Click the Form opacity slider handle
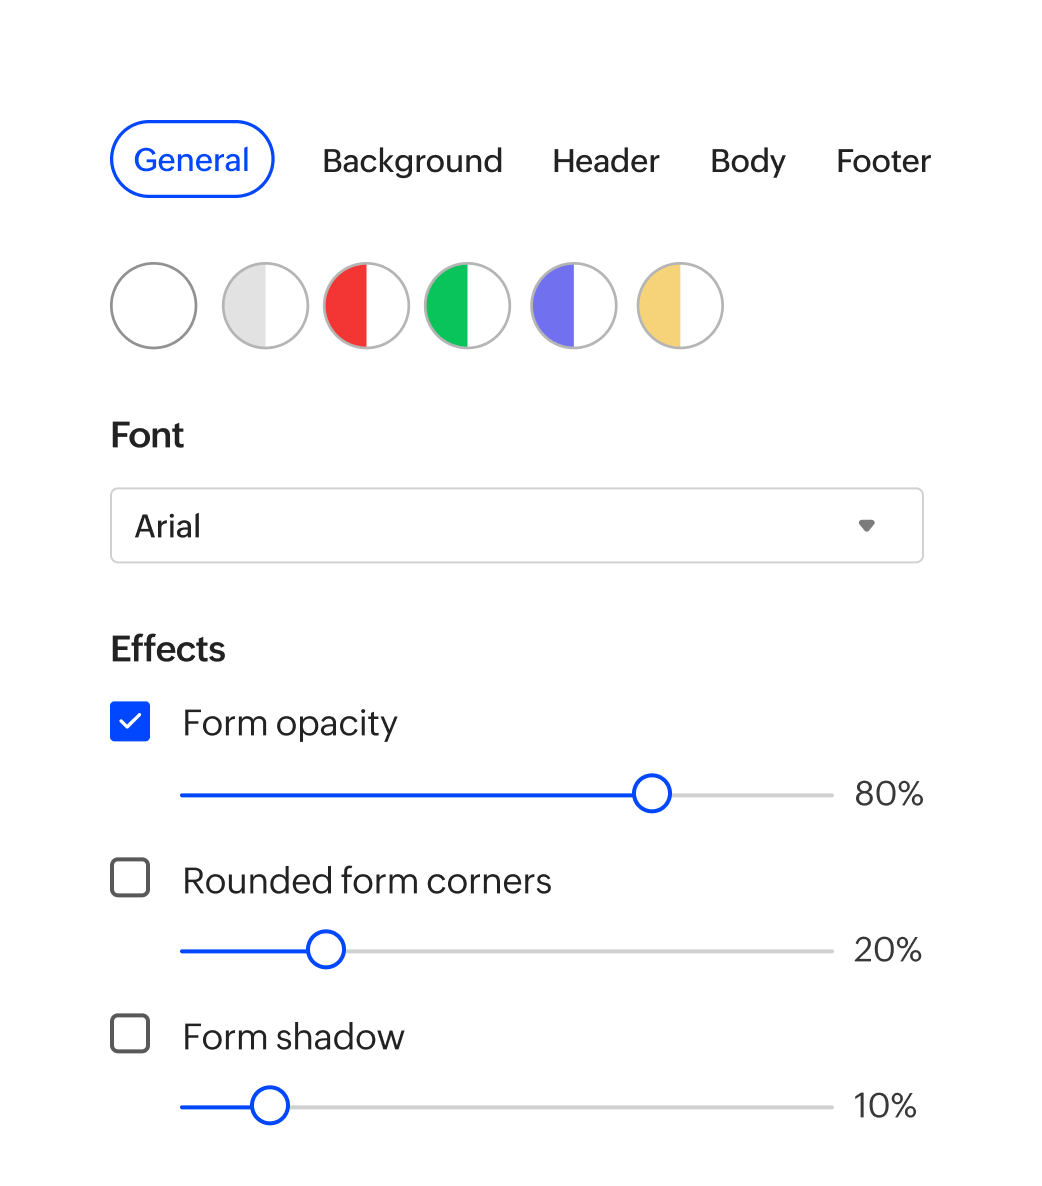Image resolution: width=1042 pixels, height=1186 pixels. click(652, 794)
